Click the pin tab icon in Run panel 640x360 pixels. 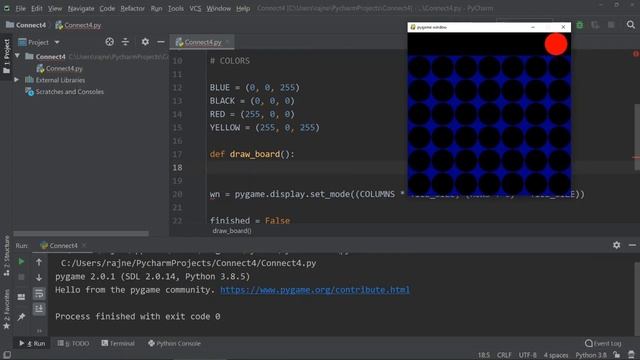pyautogui.click(x=21, y=316)
